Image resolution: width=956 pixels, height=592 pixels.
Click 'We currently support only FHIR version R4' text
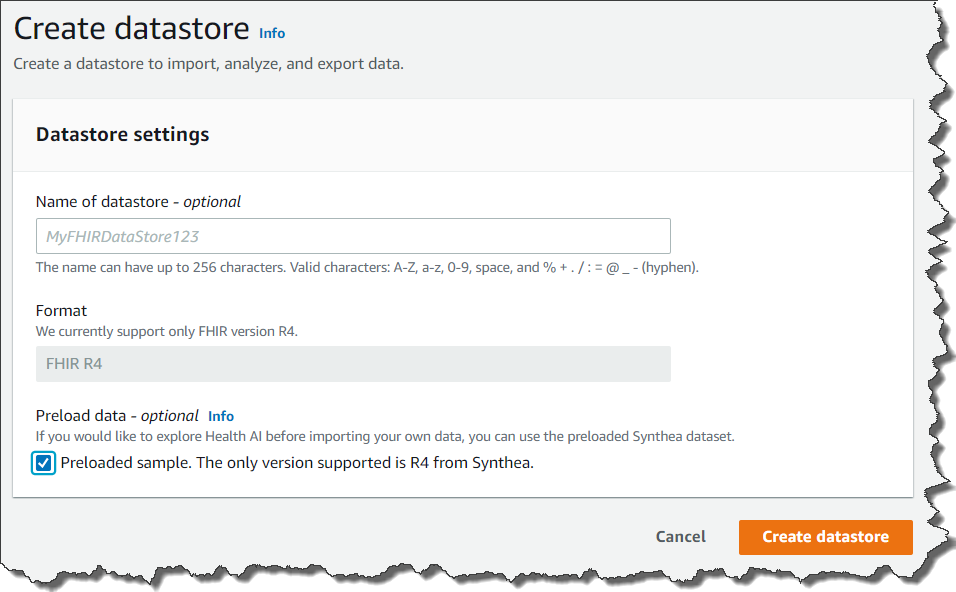[x=166, y=331]
